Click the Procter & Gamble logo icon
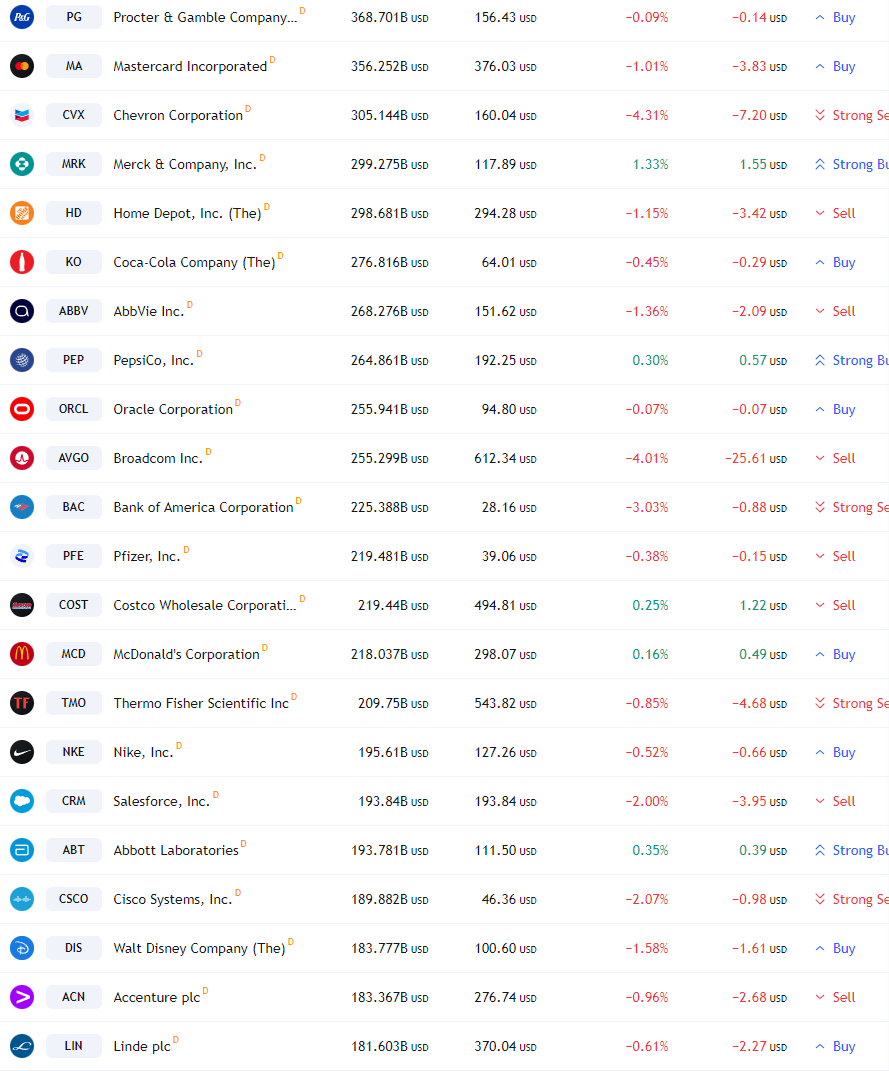Screen dimensions: 889x1071 [x=22, y=17]
